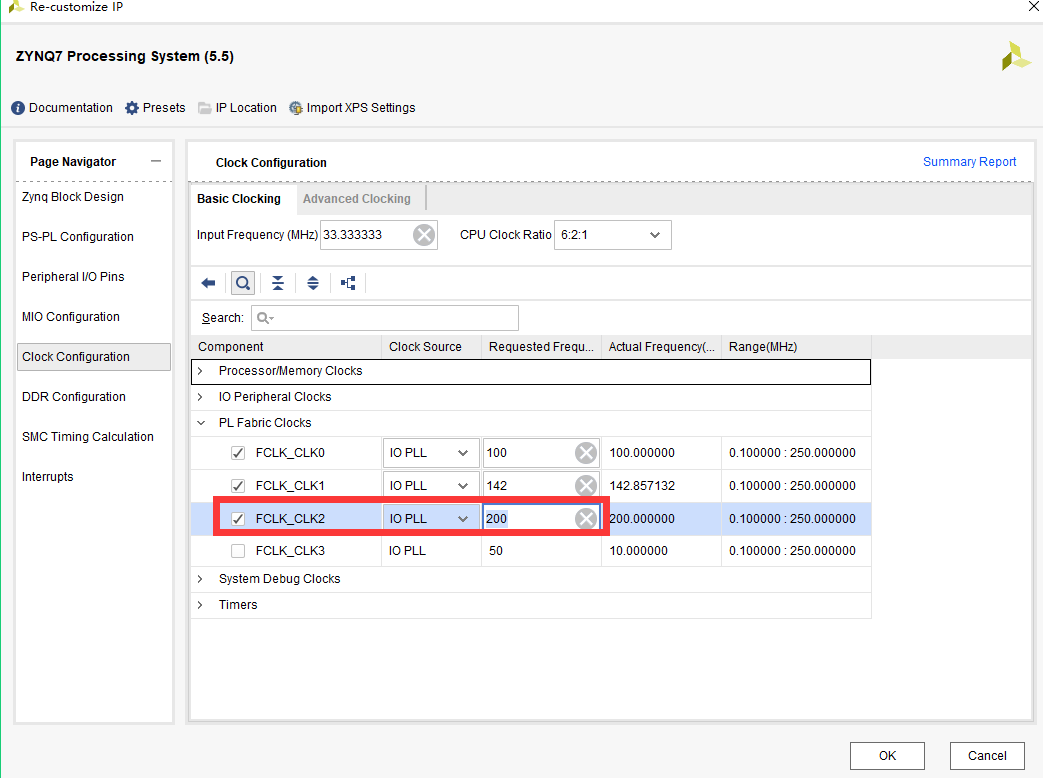Click the IP Location folder icon
This screenshot has width=1043, height=778.
205,108
